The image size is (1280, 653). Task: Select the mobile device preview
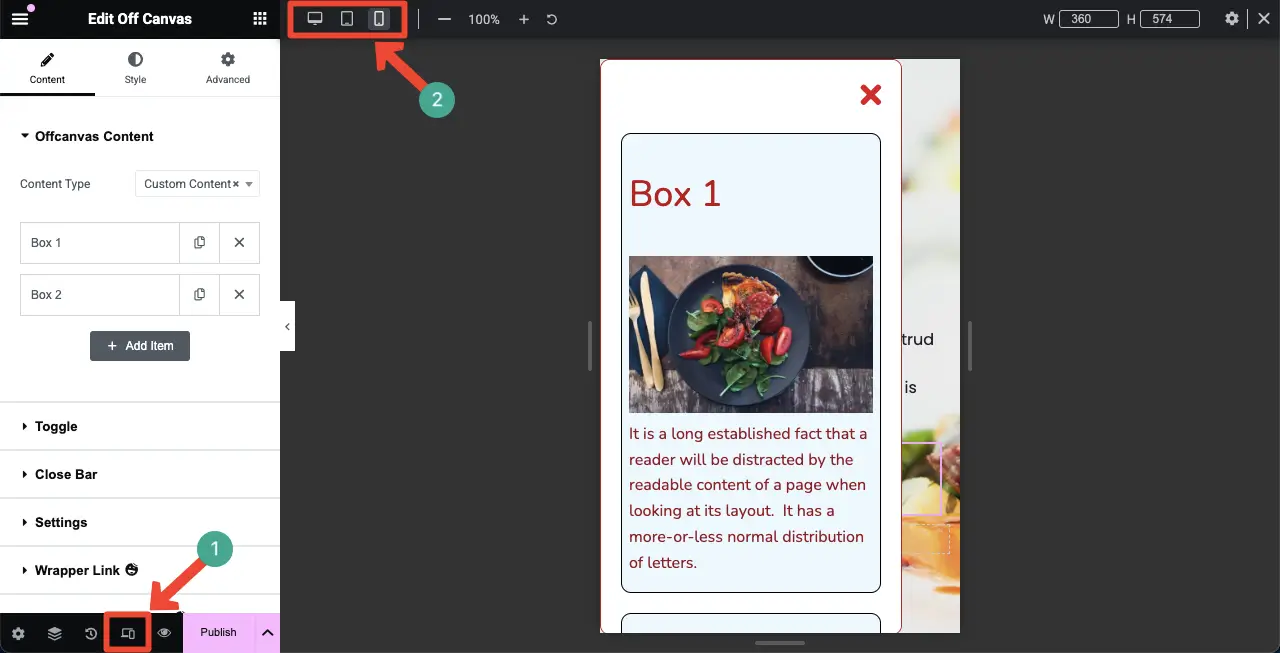pyautogui.click(x=379, y=19)
